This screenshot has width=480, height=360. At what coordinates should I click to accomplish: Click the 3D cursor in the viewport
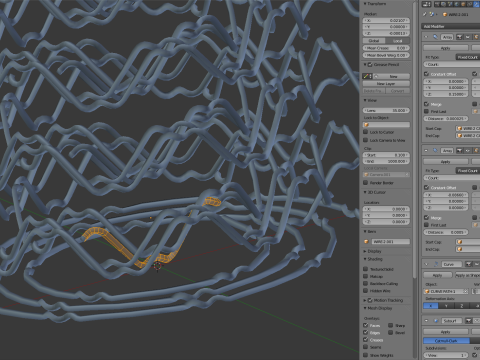157,266
